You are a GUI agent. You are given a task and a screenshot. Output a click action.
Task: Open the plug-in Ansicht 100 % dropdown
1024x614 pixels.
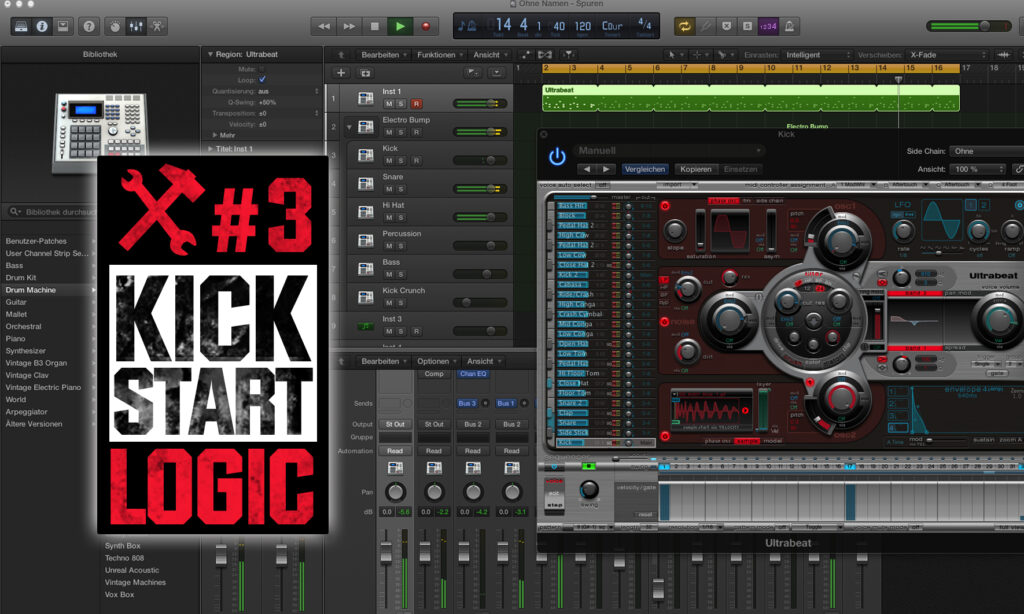(978, 169)
